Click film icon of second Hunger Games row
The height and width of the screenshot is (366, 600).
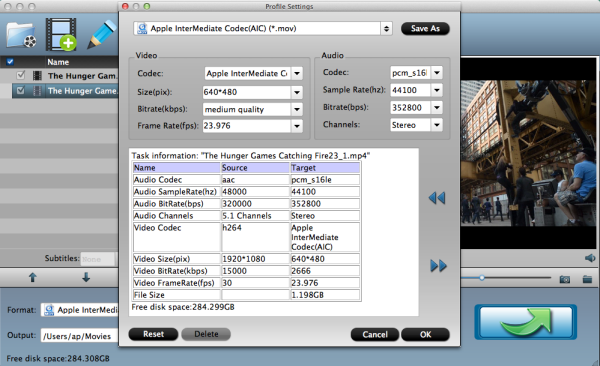point(37,91)
